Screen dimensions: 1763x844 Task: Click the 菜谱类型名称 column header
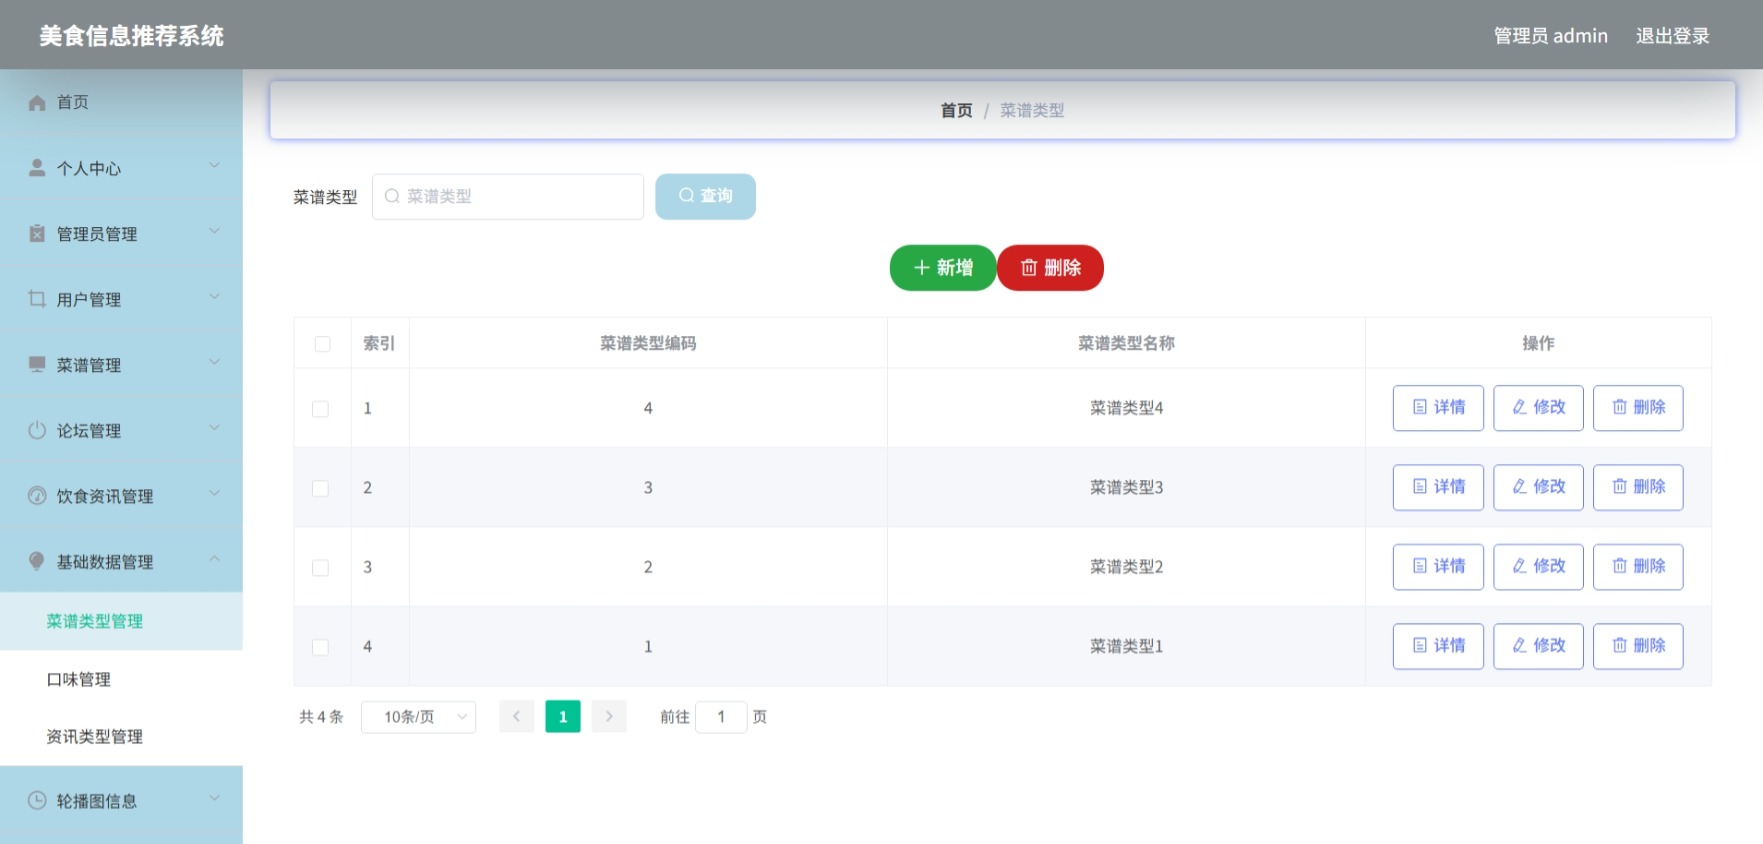1126,343
